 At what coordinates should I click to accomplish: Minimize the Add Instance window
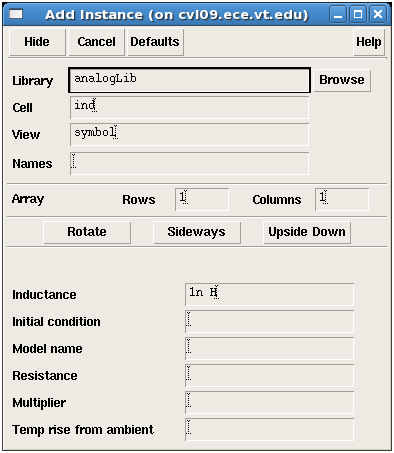pyautogui.click(x=338, y=14)
